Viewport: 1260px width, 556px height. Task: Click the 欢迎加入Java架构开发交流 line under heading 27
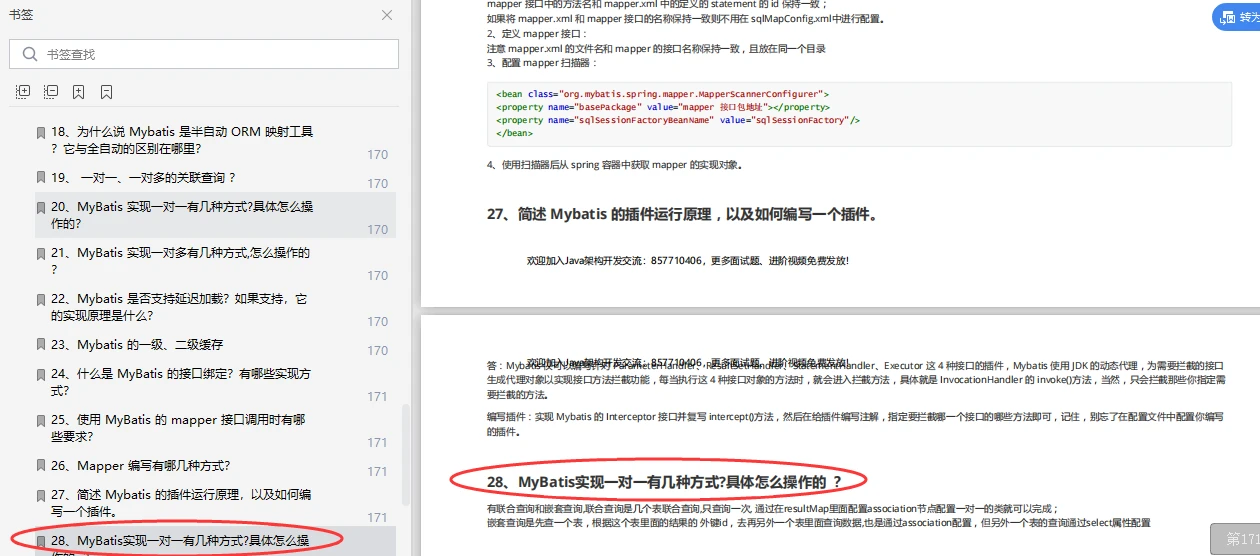(x=688, y=260)
